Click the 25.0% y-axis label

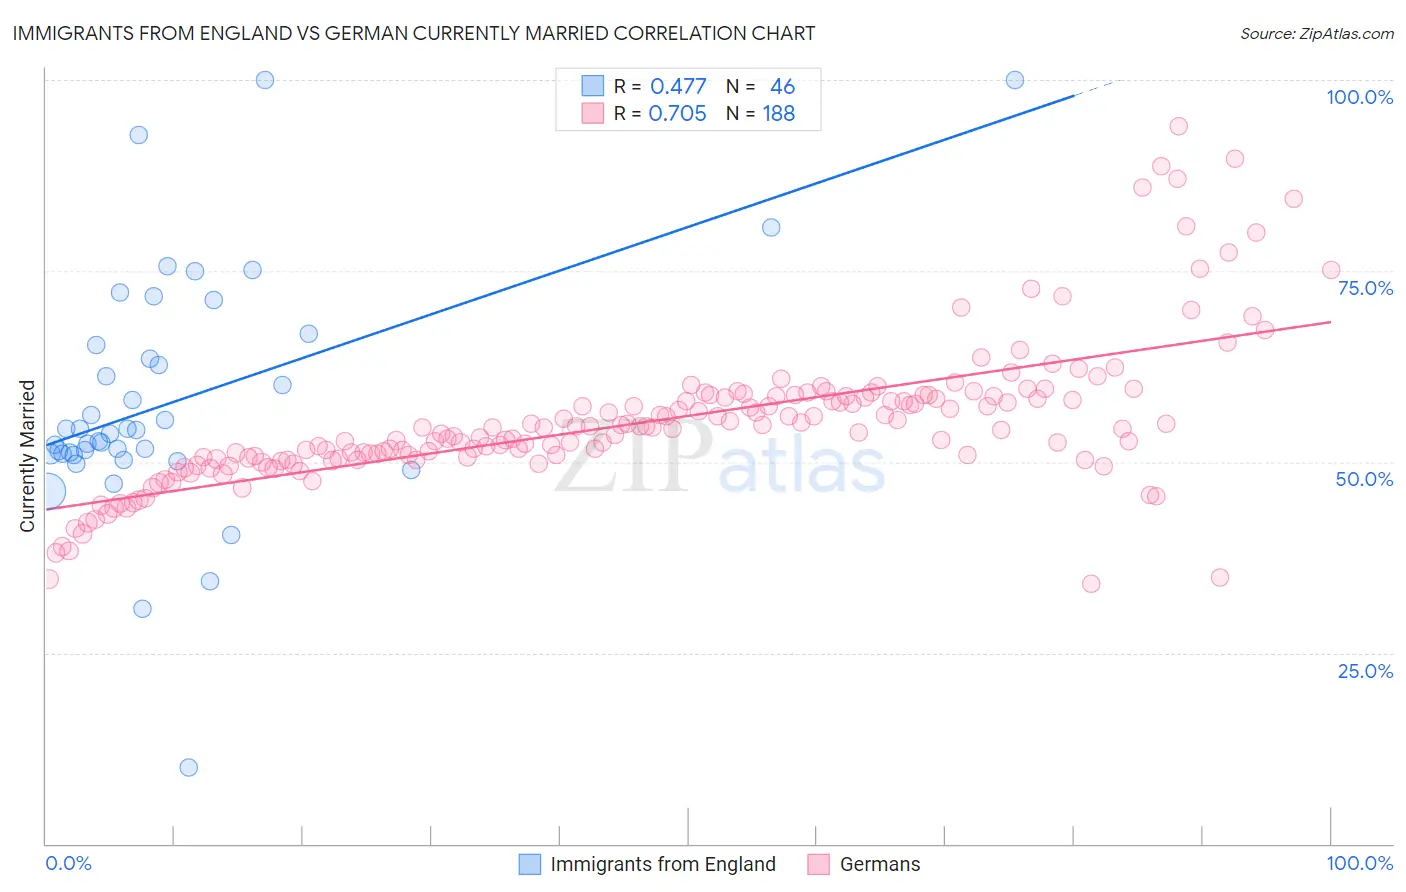(x=1366, y=671)
